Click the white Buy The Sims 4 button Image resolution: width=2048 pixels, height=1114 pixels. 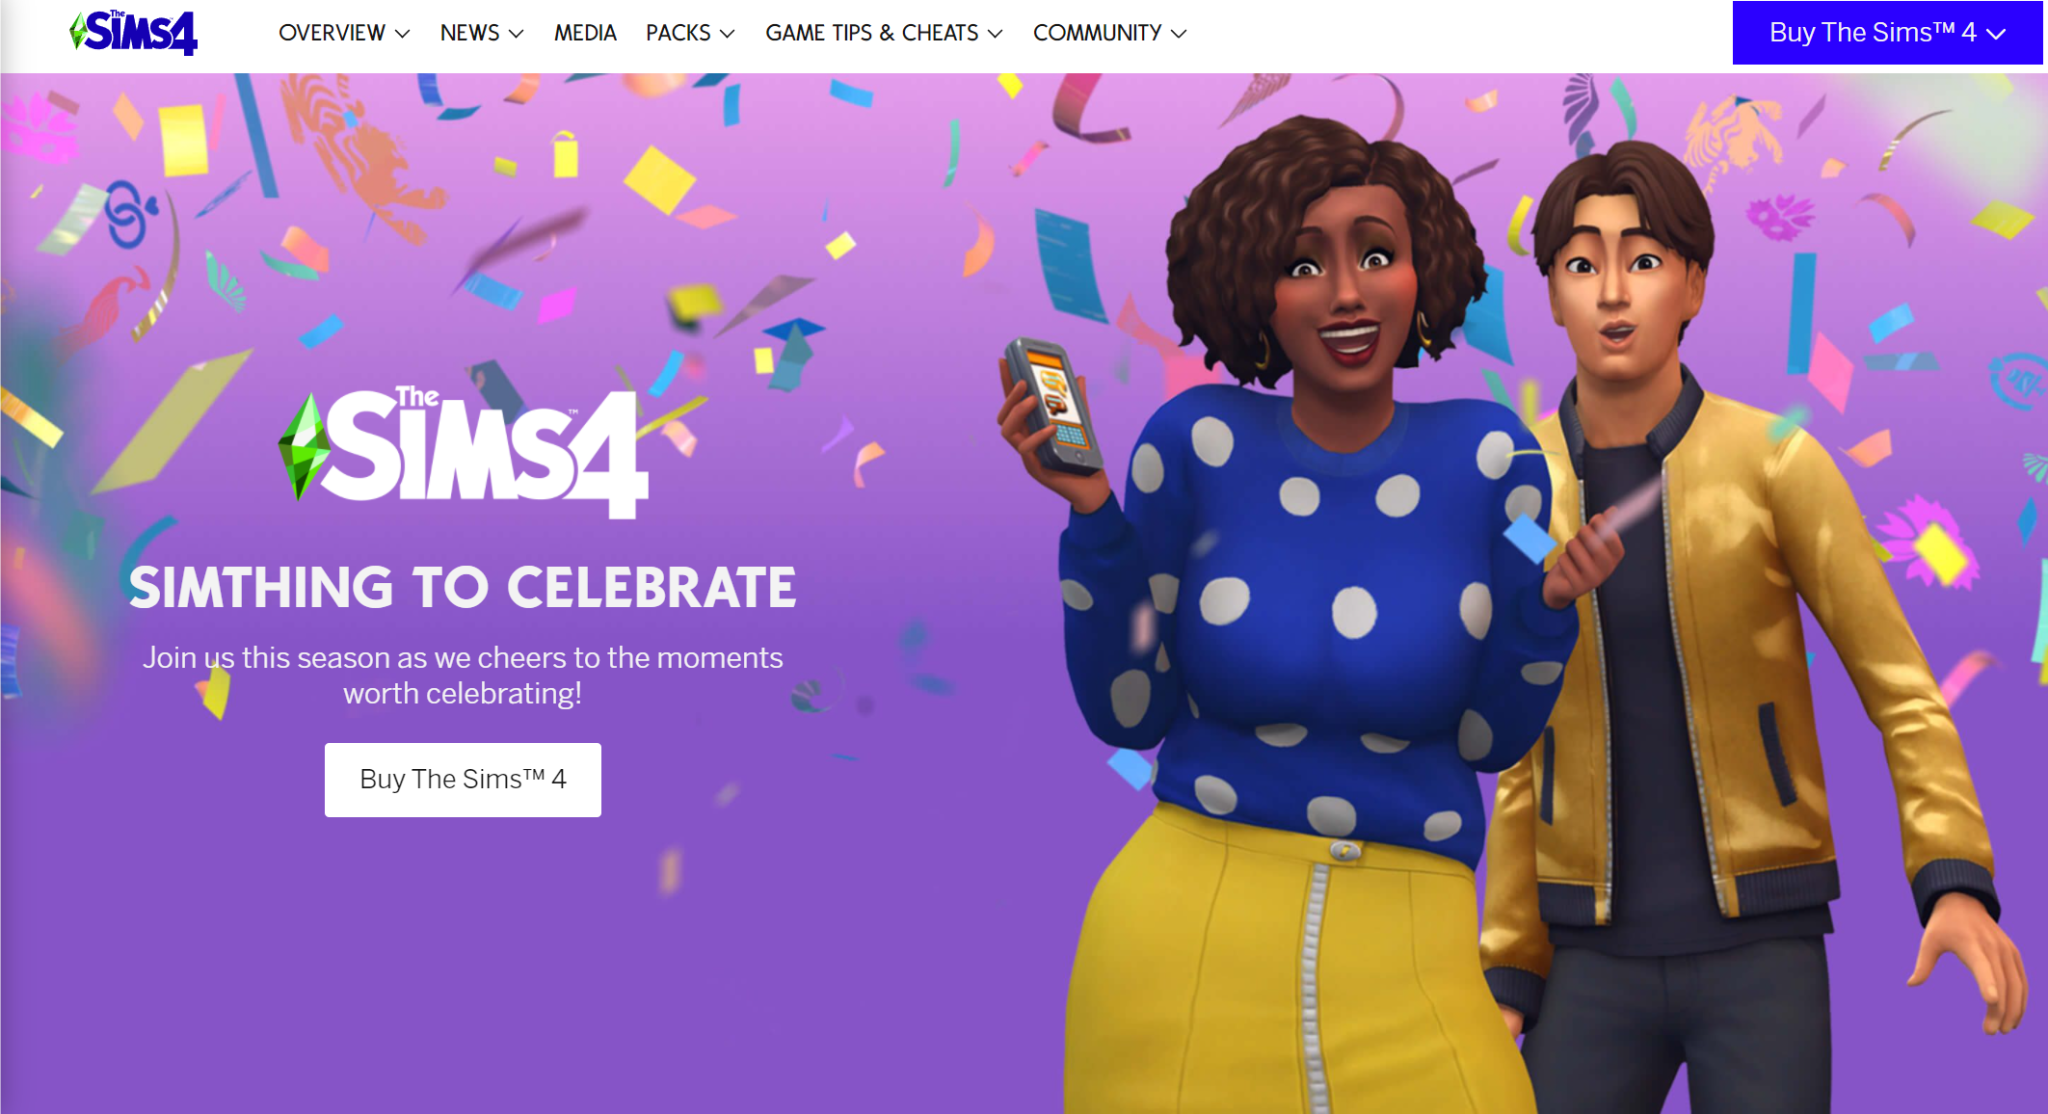pyautogui.click(x=463, y=780)
